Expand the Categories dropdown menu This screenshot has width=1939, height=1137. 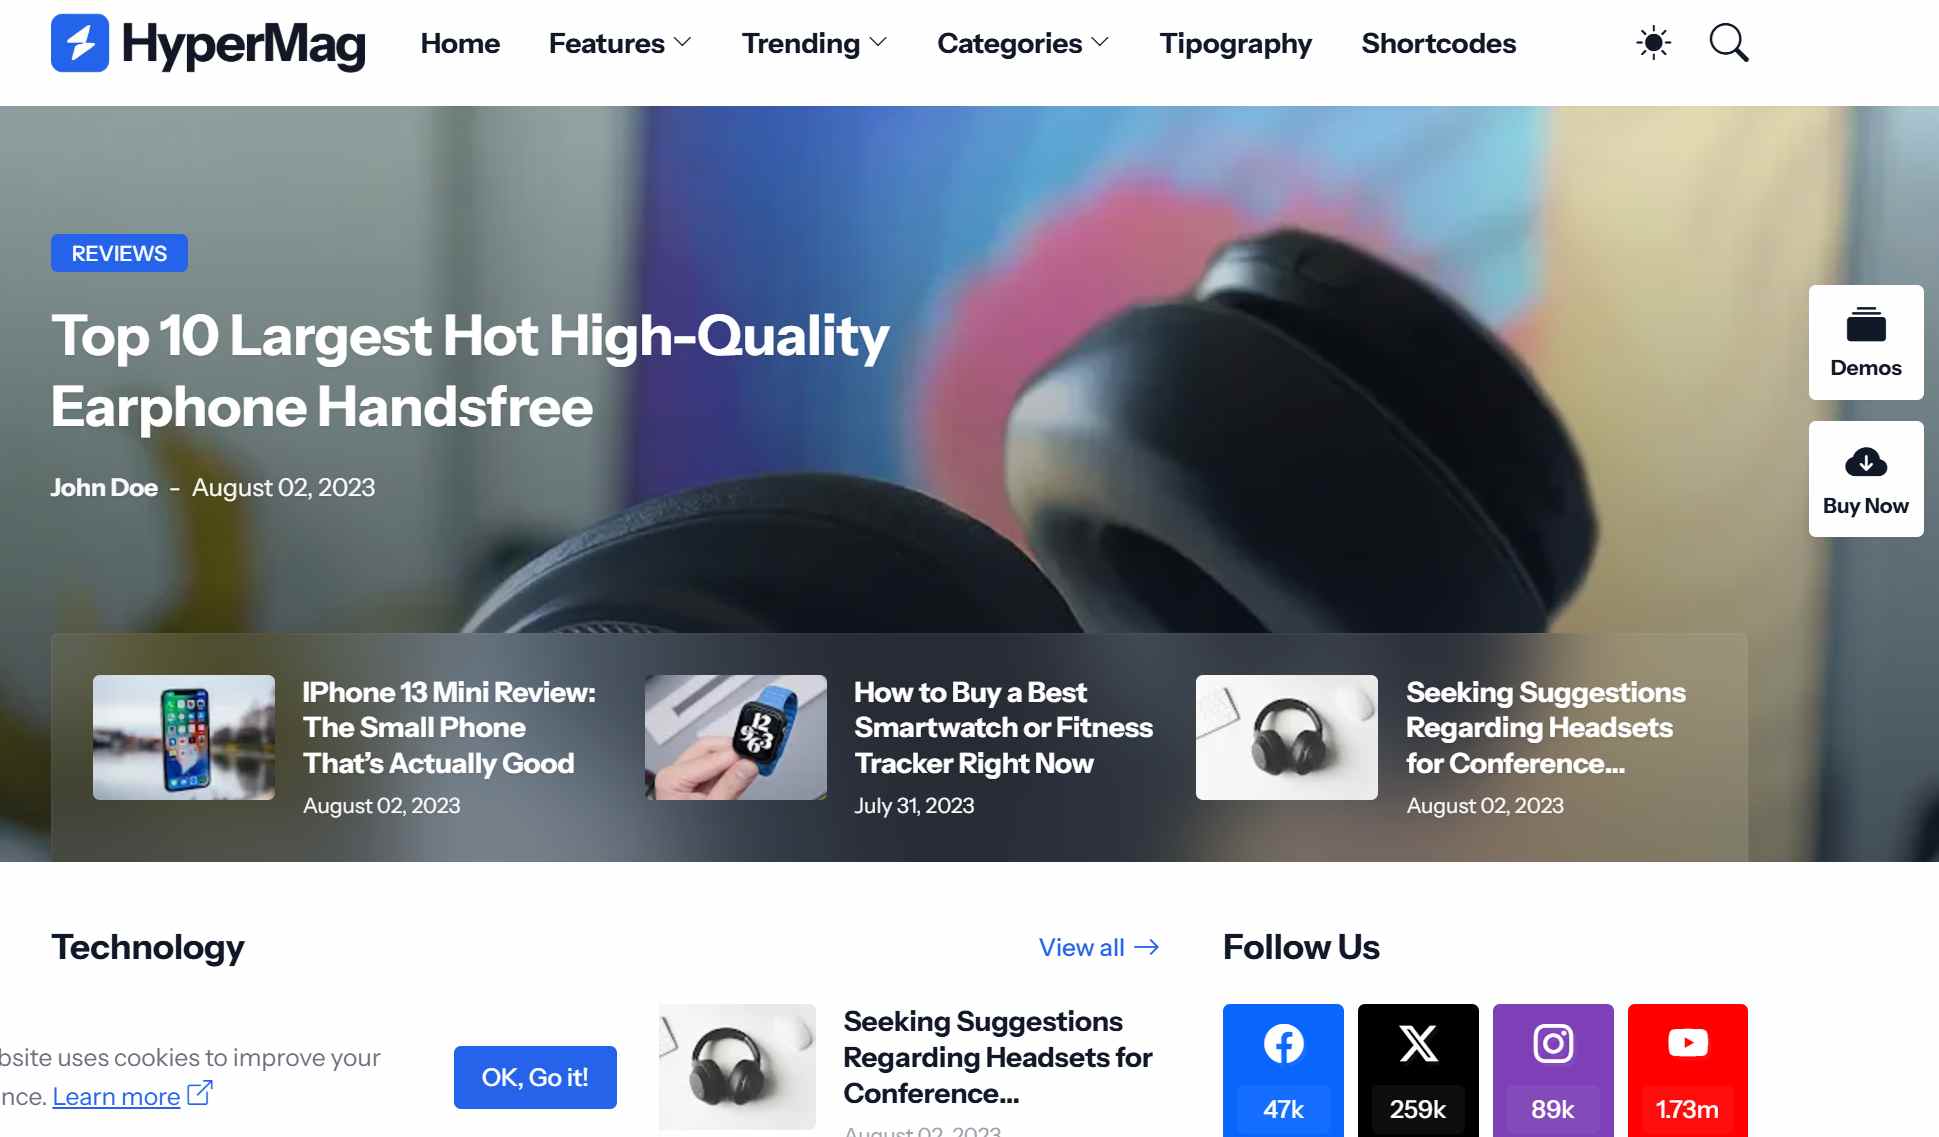[x=1023, y=43]
